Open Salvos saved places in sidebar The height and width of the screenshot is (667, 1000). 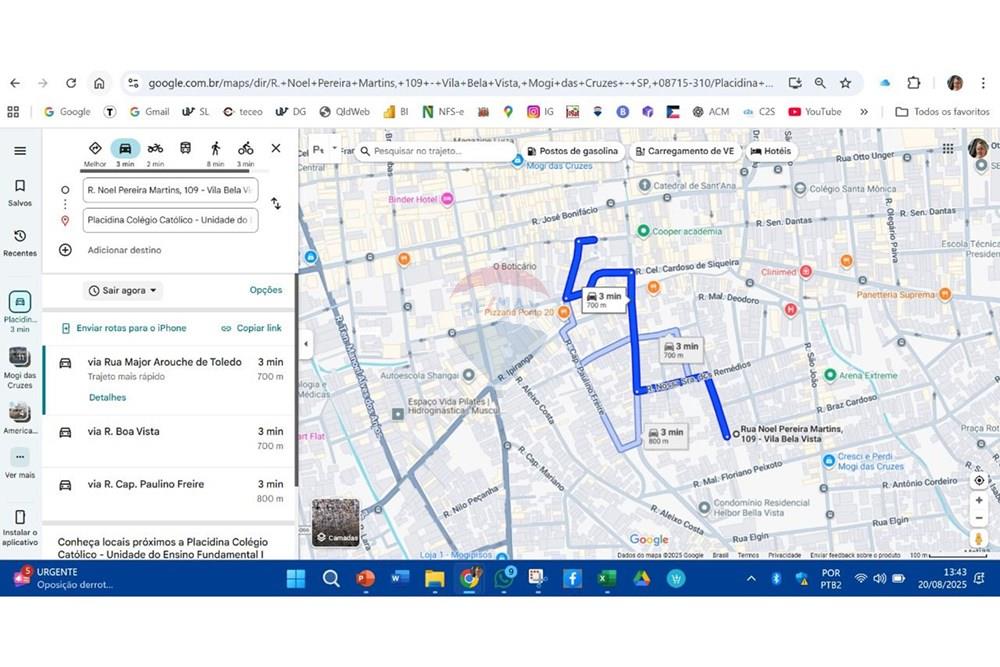point(20,192)
